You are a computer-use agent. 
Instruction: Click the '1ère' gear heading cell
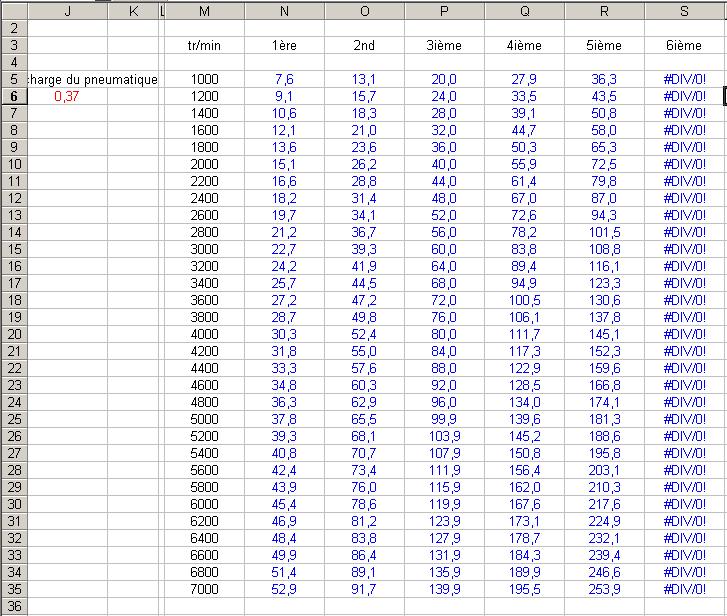pyautogui.click(x=284, y=45)
